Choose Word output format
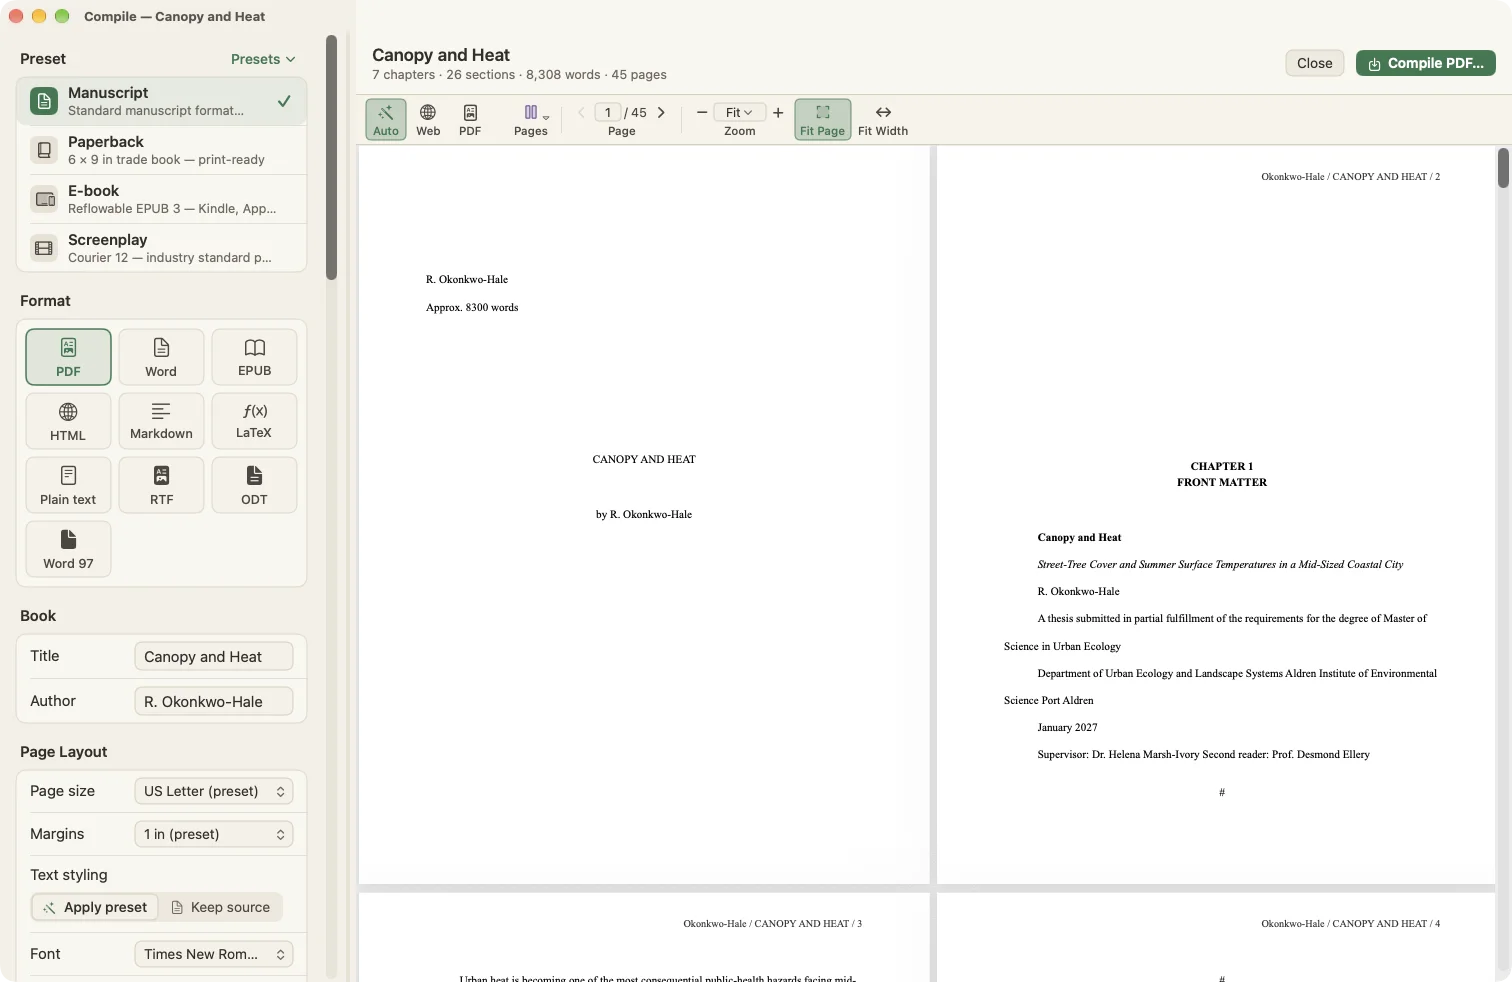 click(161, 357)
